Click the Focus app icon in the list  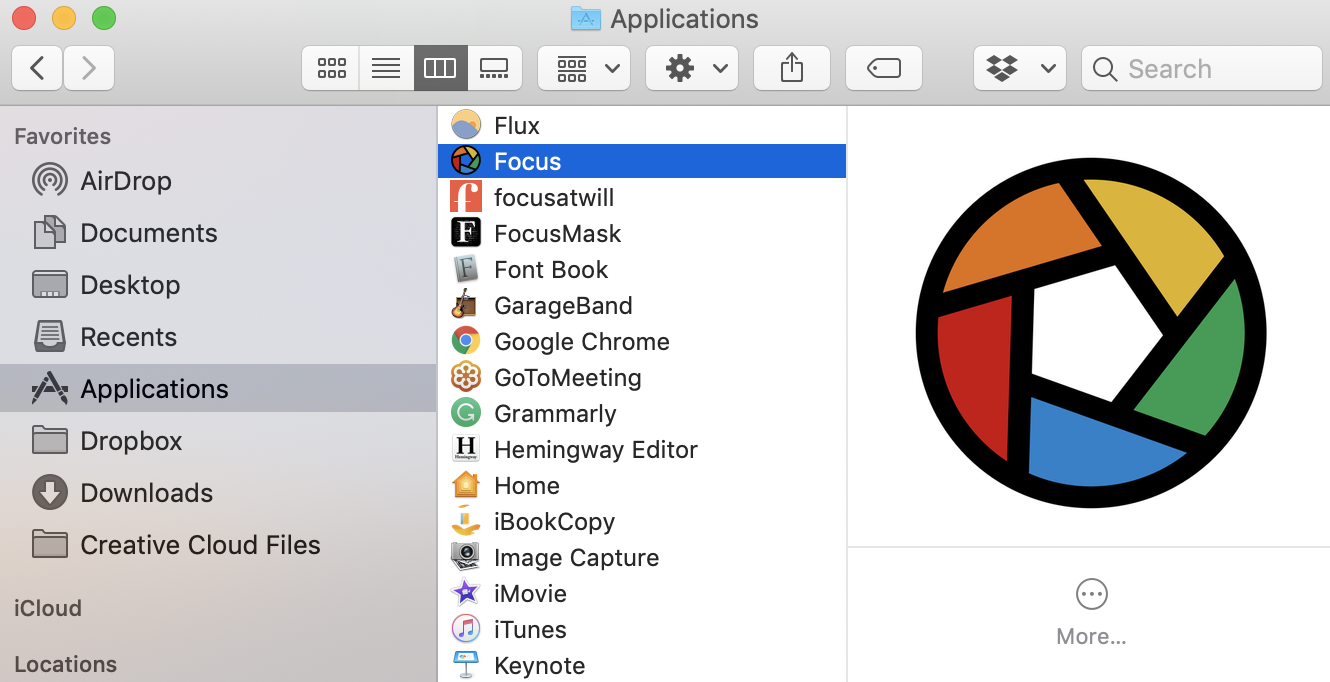(x=466, y=161)
